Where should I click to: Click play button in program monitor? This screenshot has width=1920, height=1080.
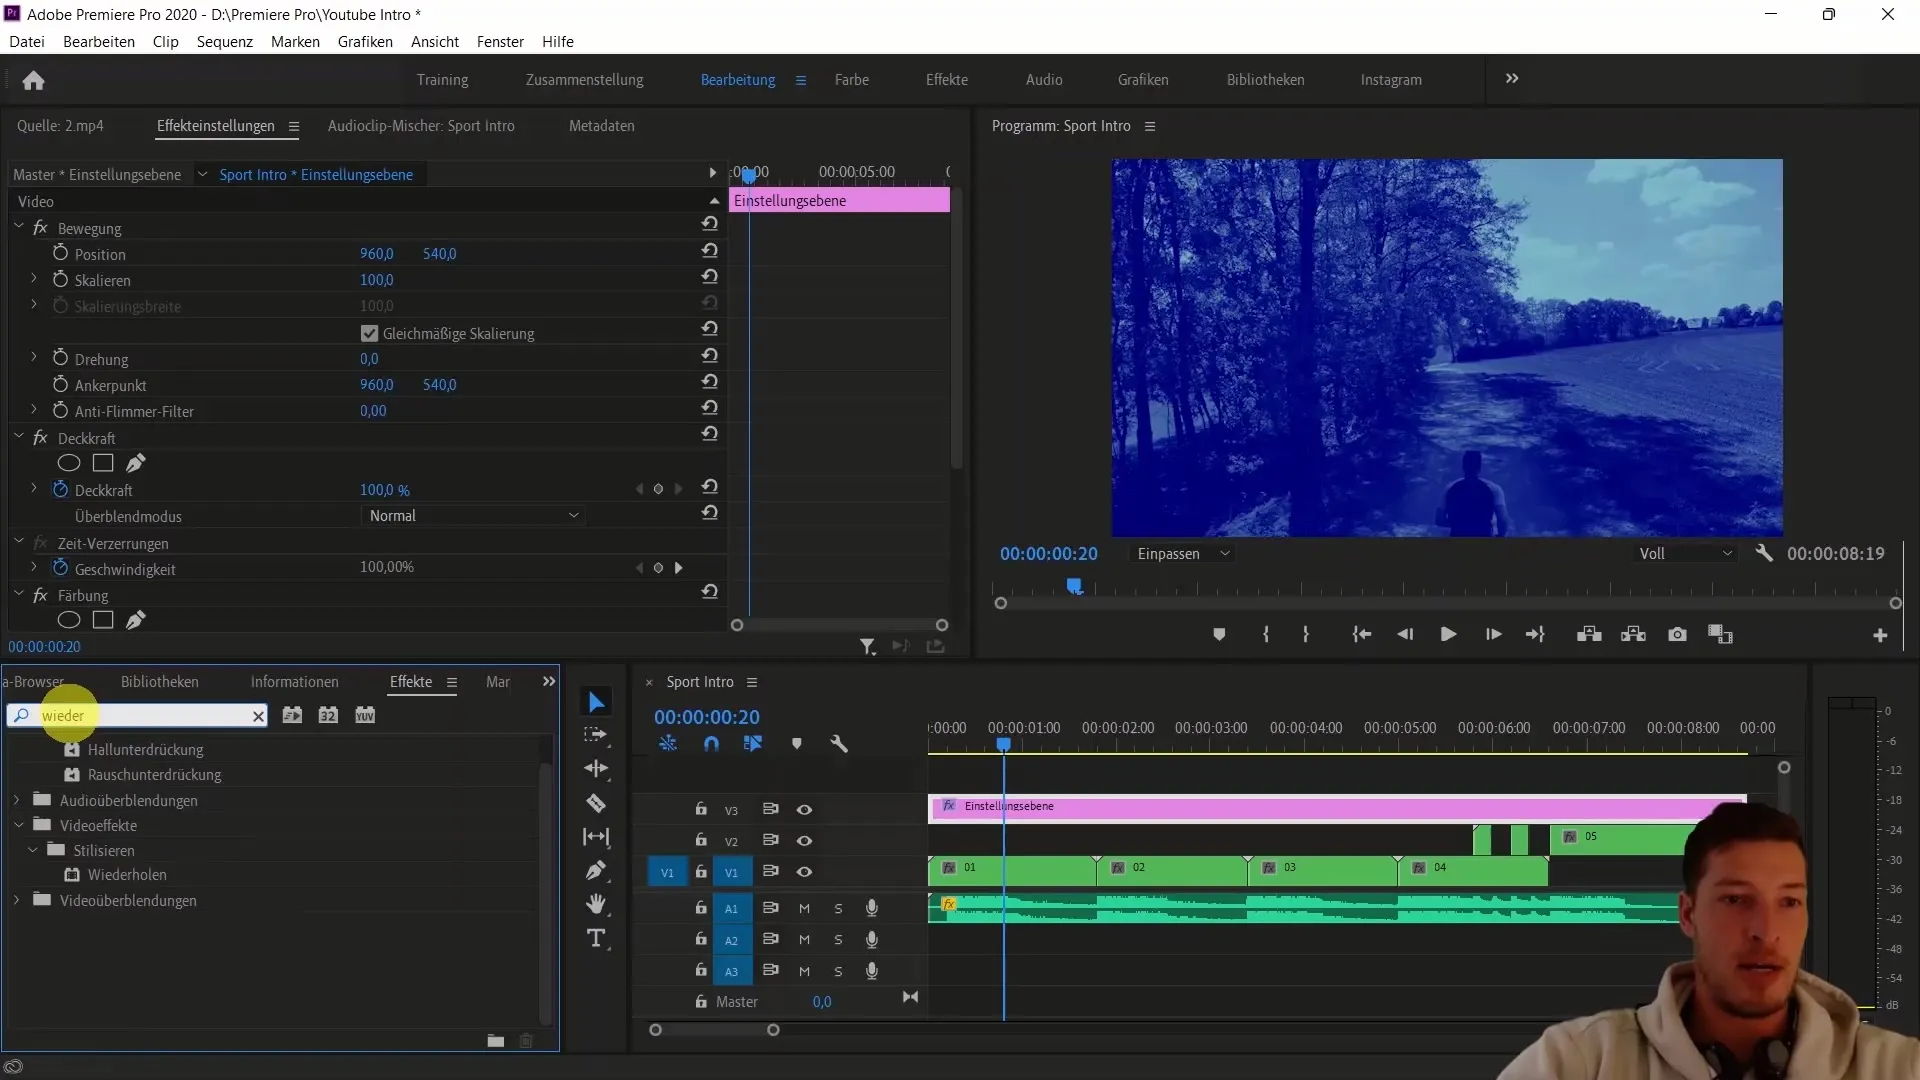[x=1448, y=634]
